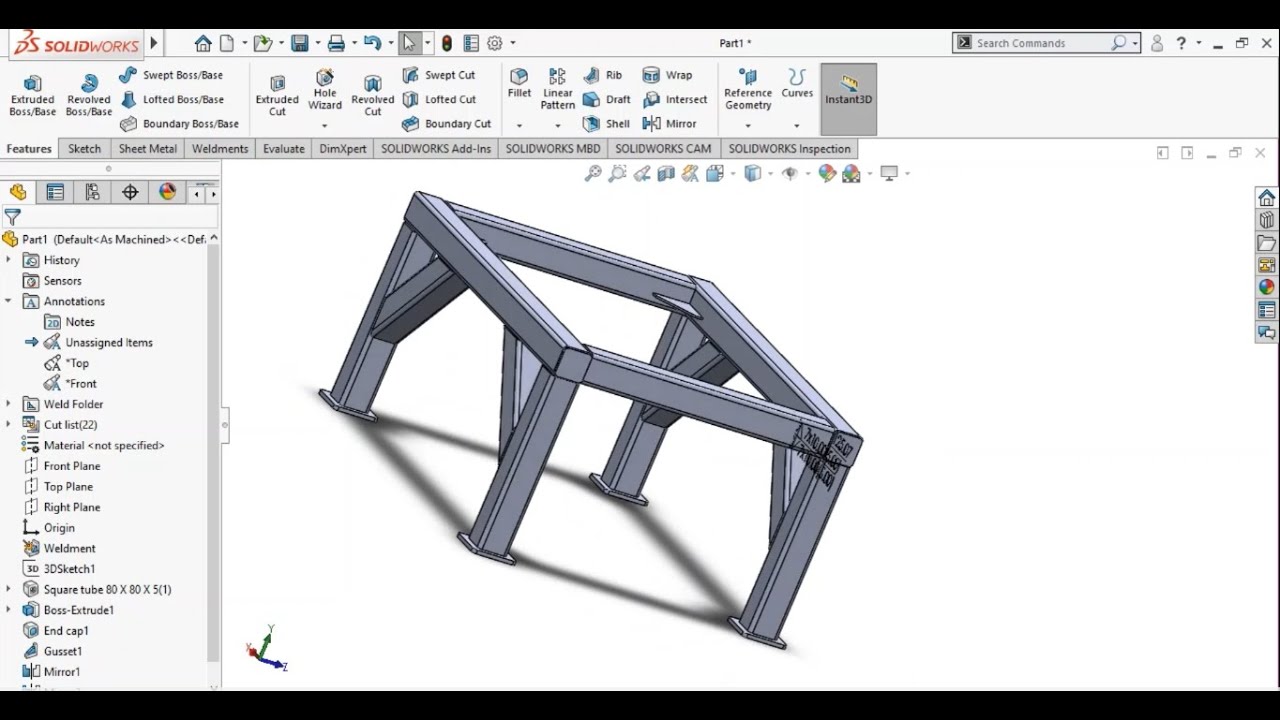Click the Print icon
The image size is (1280, 720).
(336, 43)
